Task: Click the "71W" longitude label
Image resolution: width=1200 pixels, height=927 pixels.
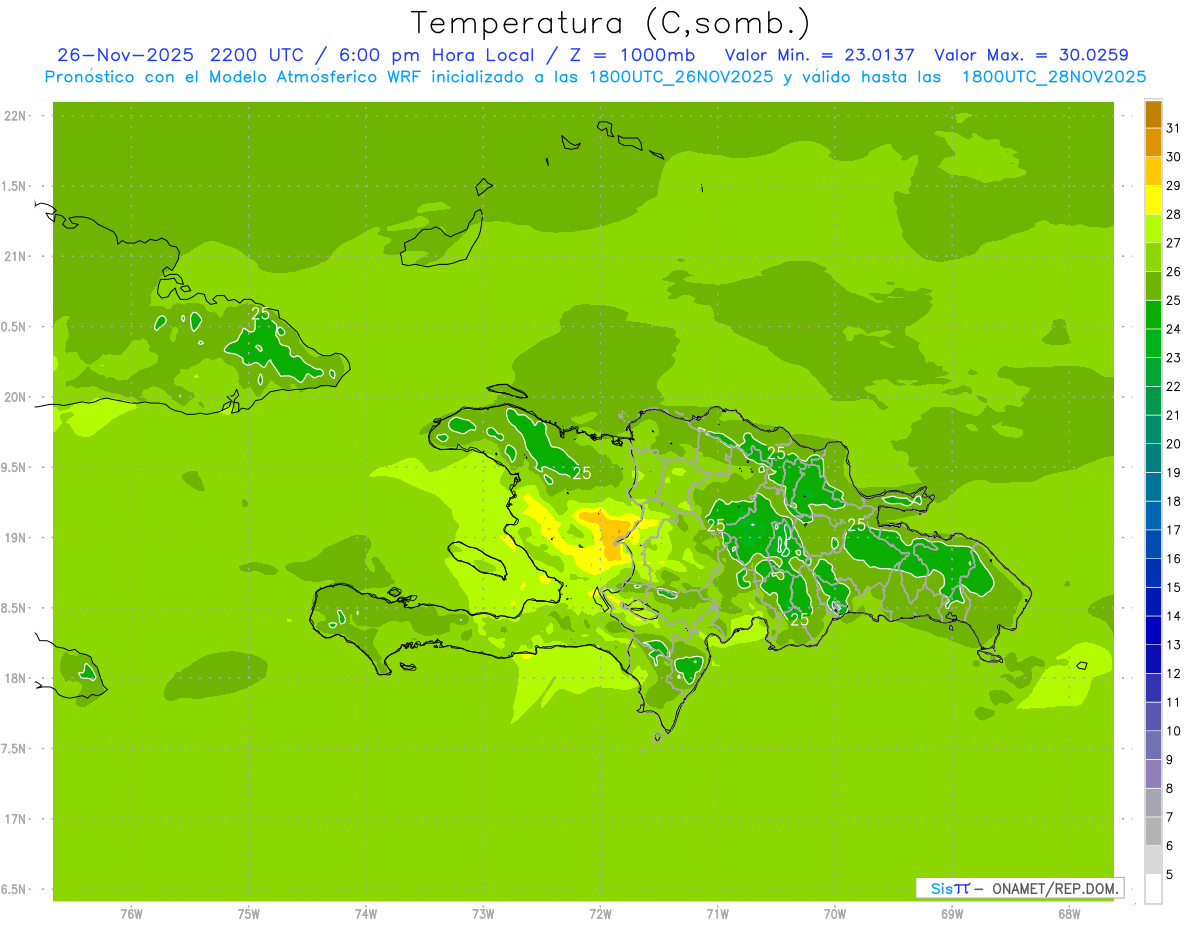Action: coord(717,914)
